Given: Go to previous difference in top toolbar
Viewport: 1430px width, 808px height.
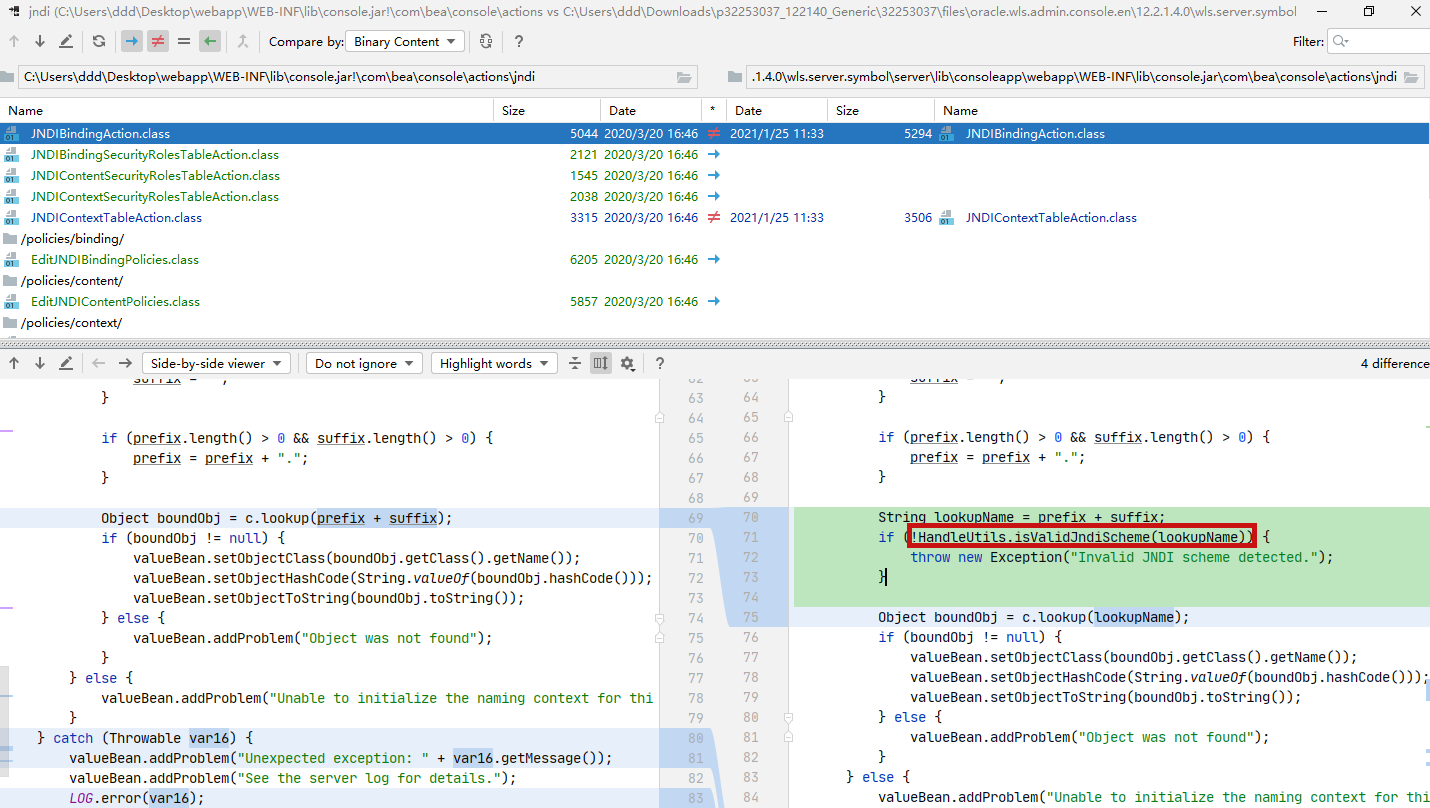Looking at the screenshot, I should tap(14, 41).
